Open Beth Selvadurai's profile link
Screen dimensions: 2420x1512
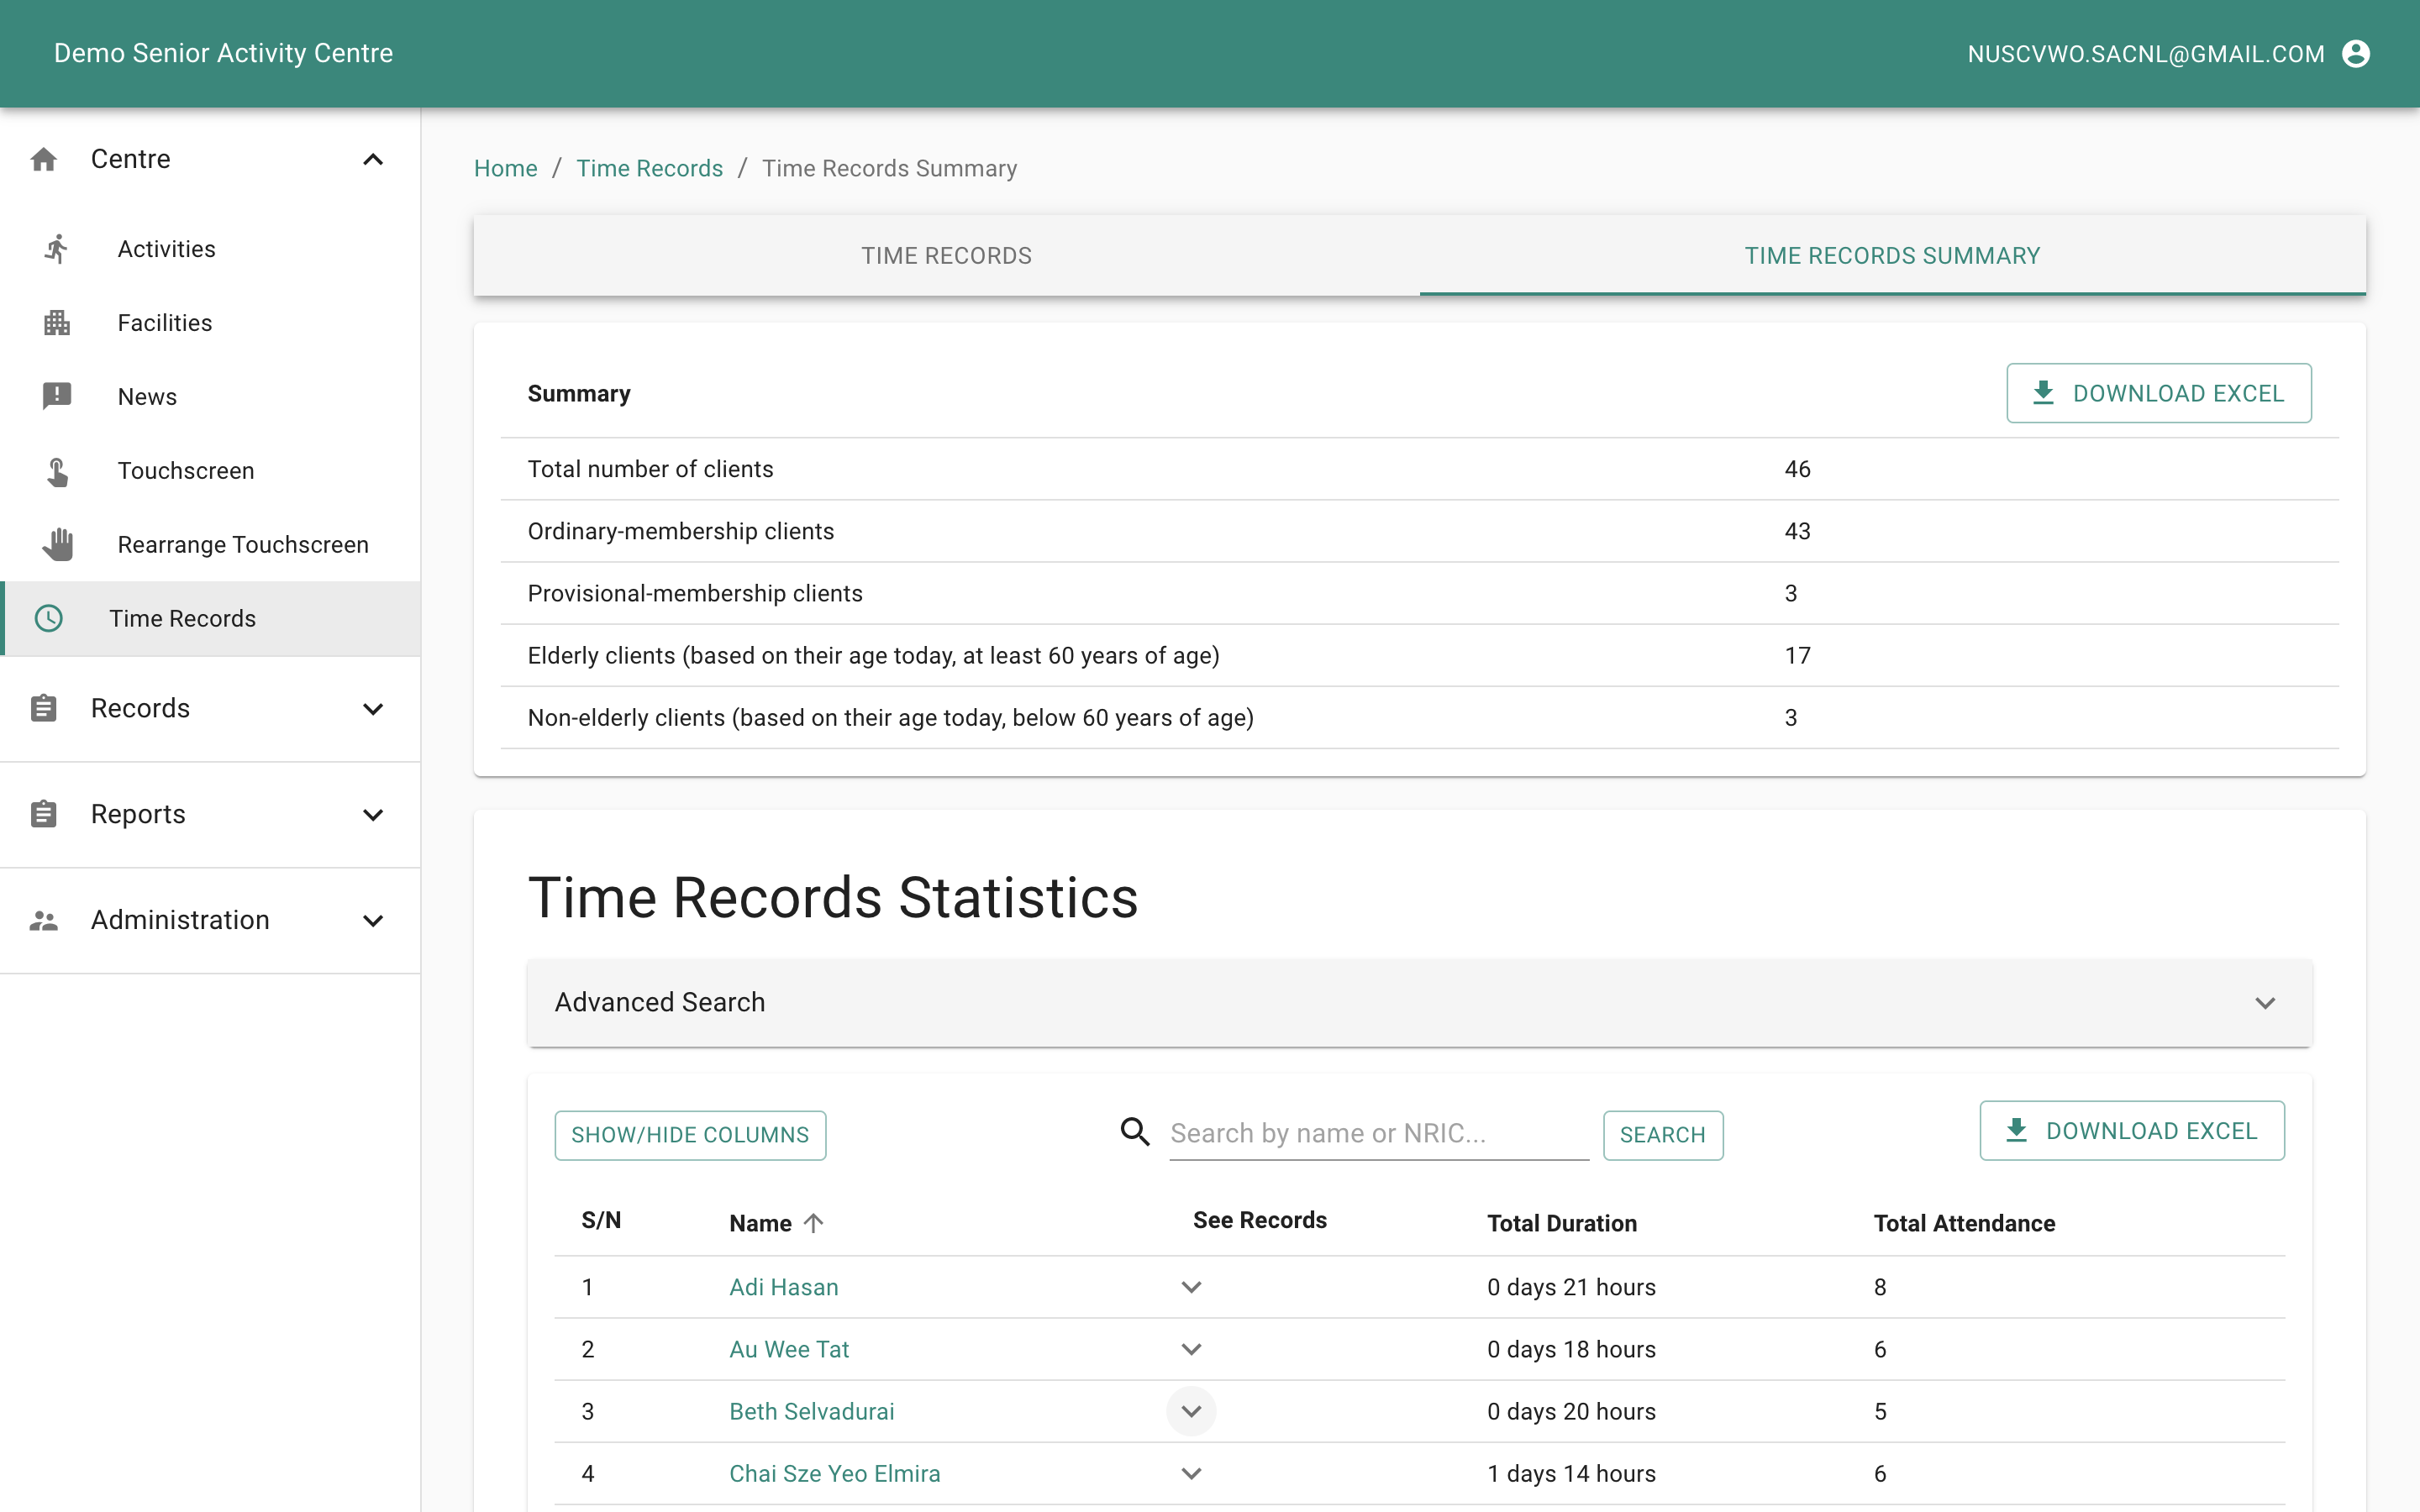(811, 1411)
